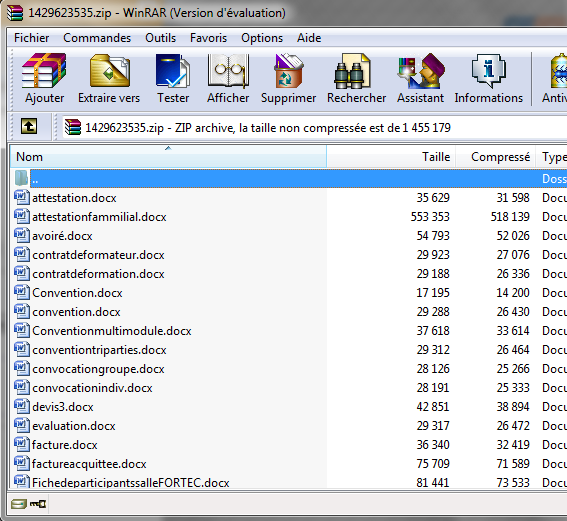567x521 pixels.
Task: Click the Word icon of avoiré.docx
Action: [x=22, y=235]
